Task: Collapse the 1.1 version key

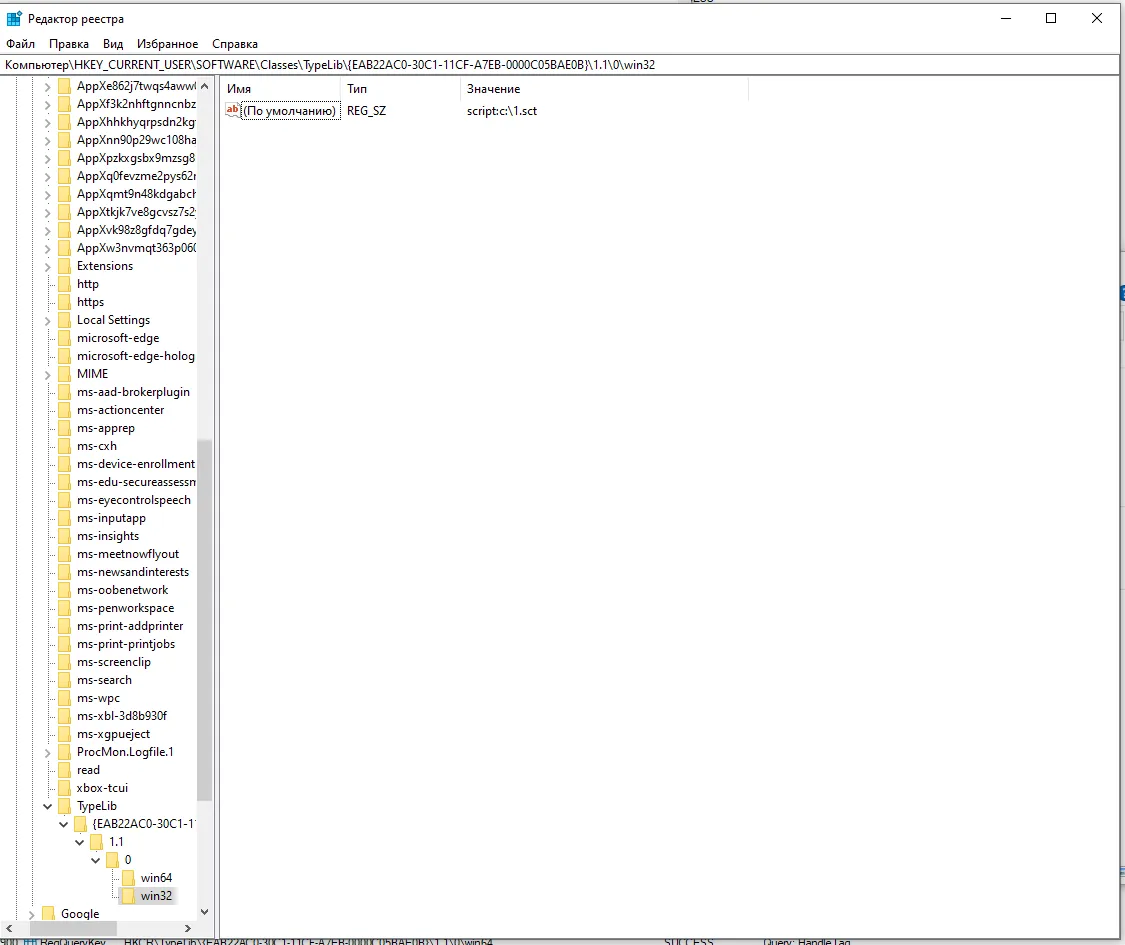Action: [x=79, y=842]
